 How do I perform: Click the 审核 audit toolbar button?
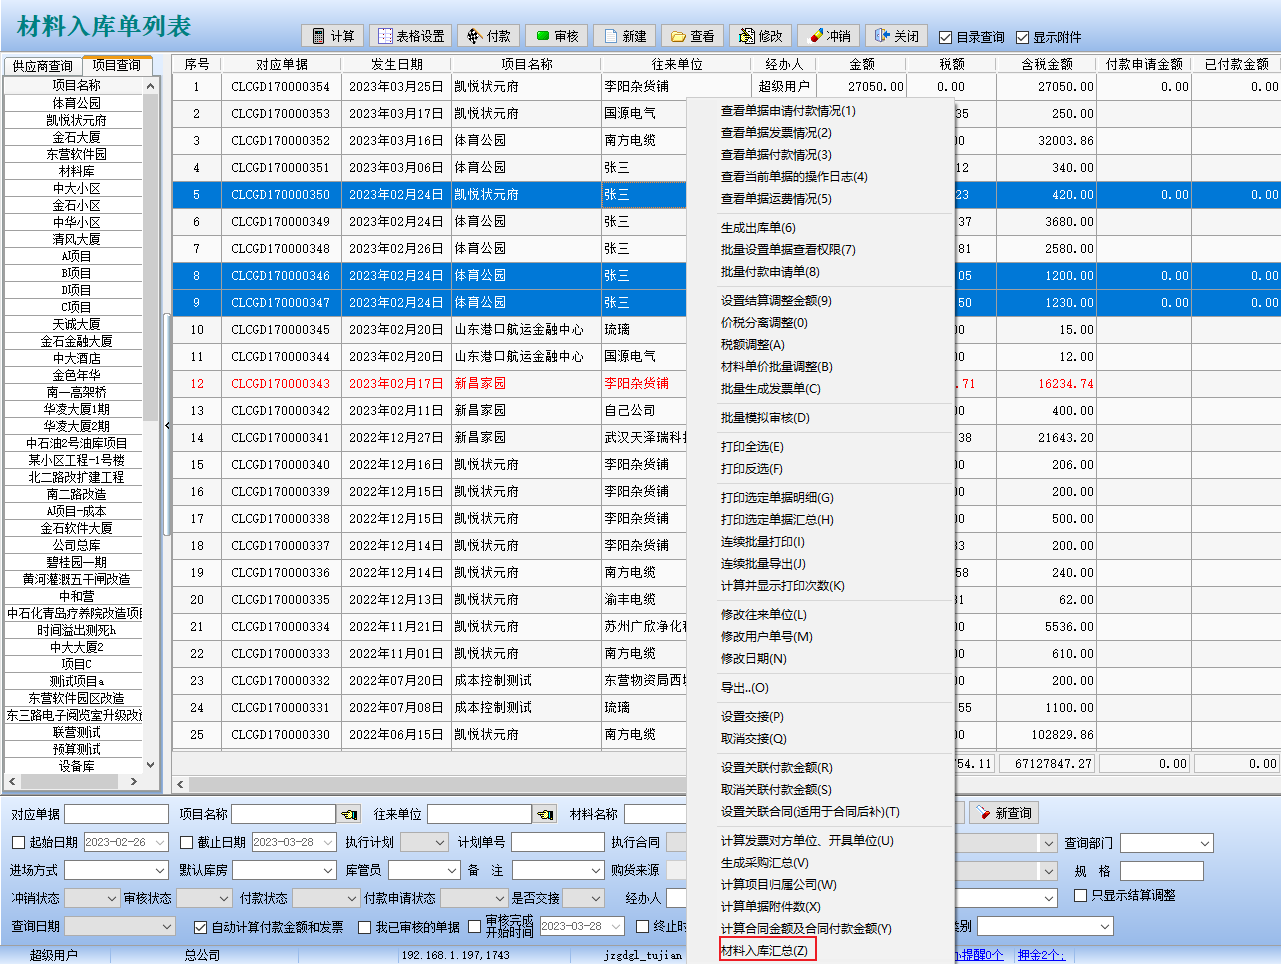[x=556, y=36]
